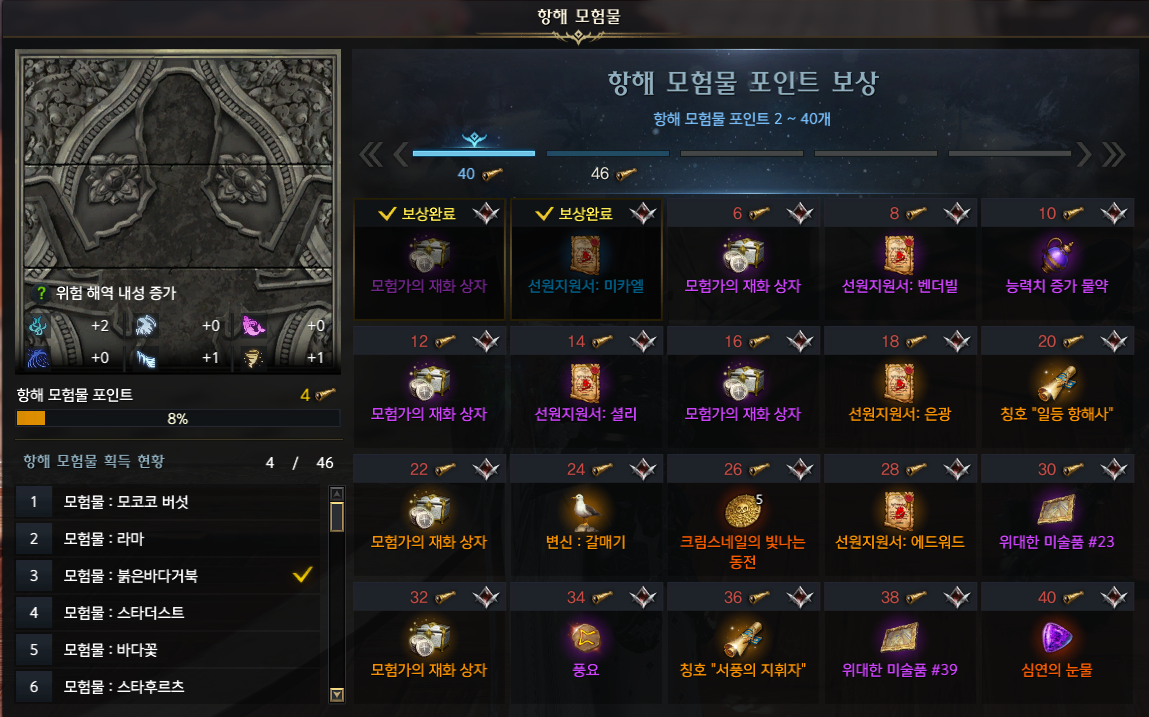The height and width of the screenshot is (717, 1149).
Task: Select list entry 모험물 : 모코코 버섯
Action: coord(168,501)
